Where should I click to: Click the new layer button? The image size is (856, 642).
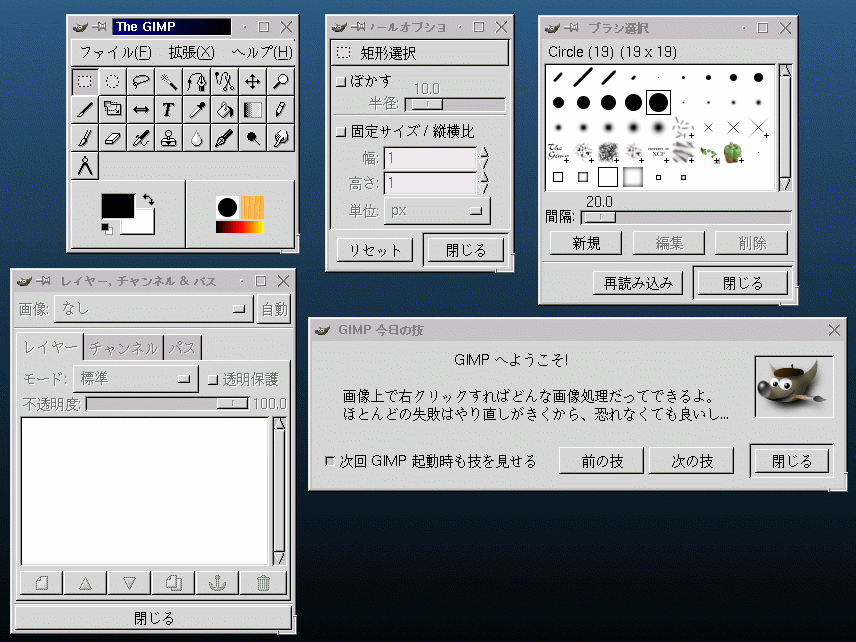41,583
